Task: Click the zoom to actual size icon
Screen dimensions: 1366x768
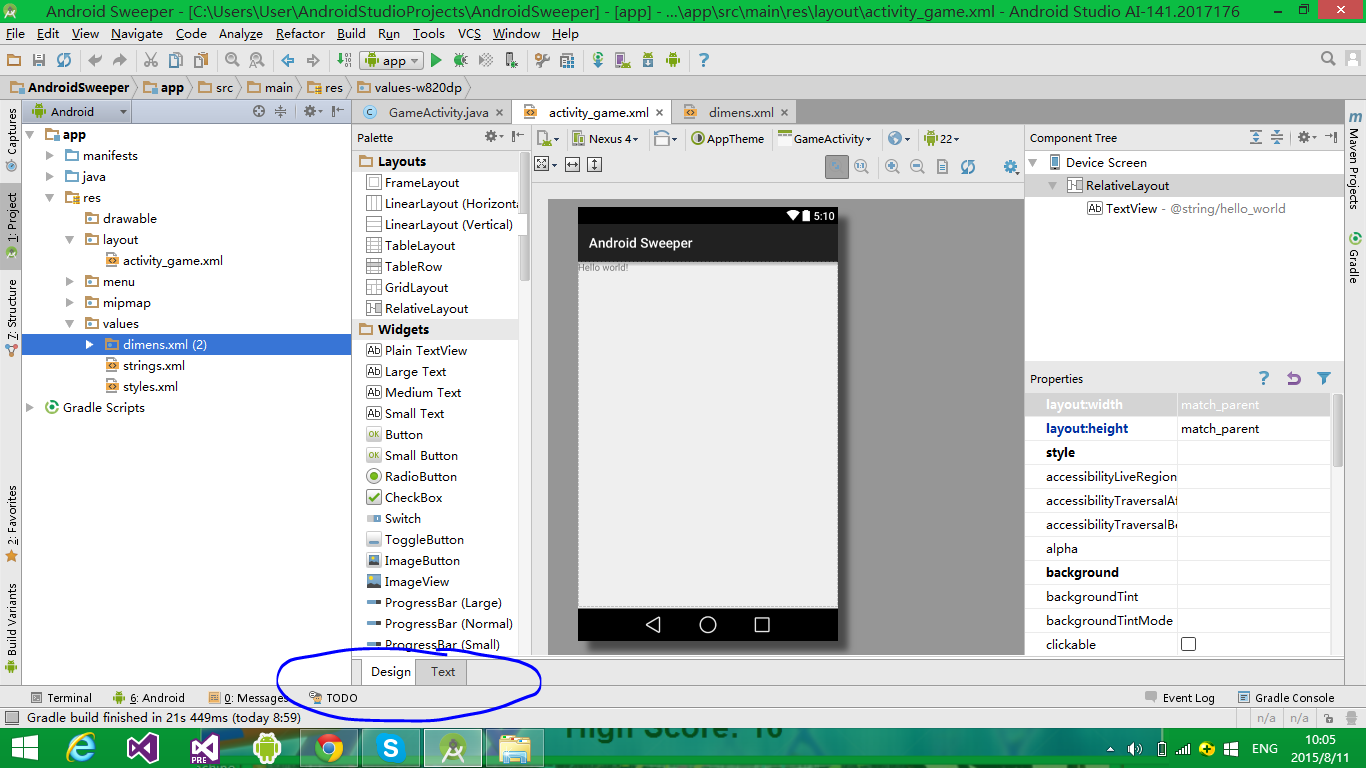Action: (861, 167)
